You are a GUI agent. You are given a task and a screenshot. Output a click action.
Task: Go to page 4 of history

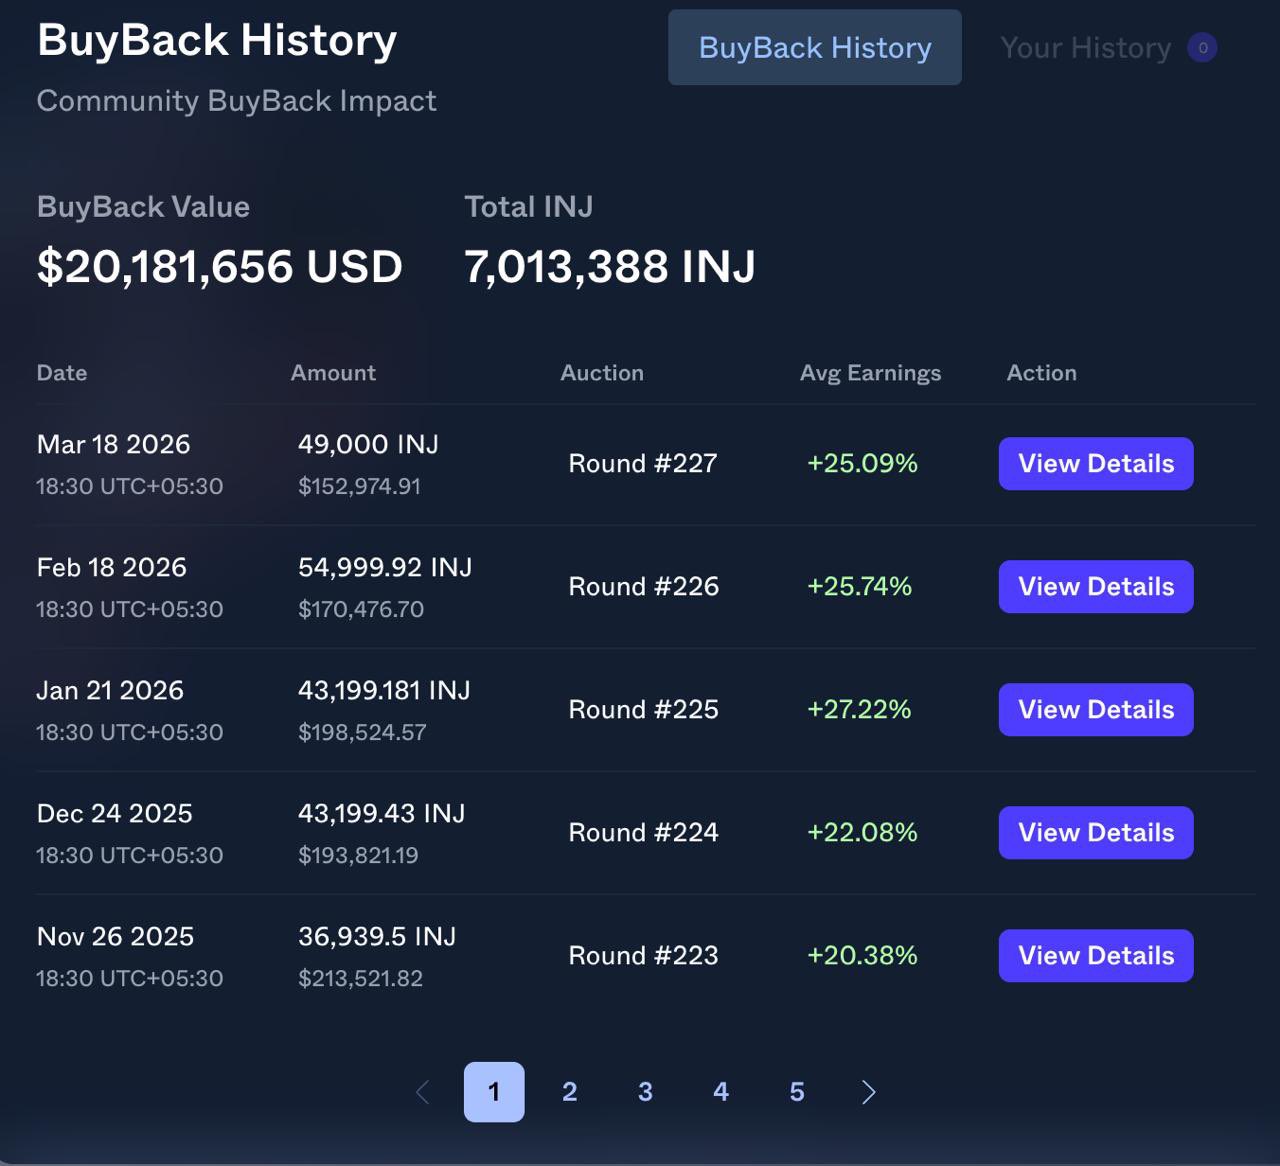pos(721,1092)
